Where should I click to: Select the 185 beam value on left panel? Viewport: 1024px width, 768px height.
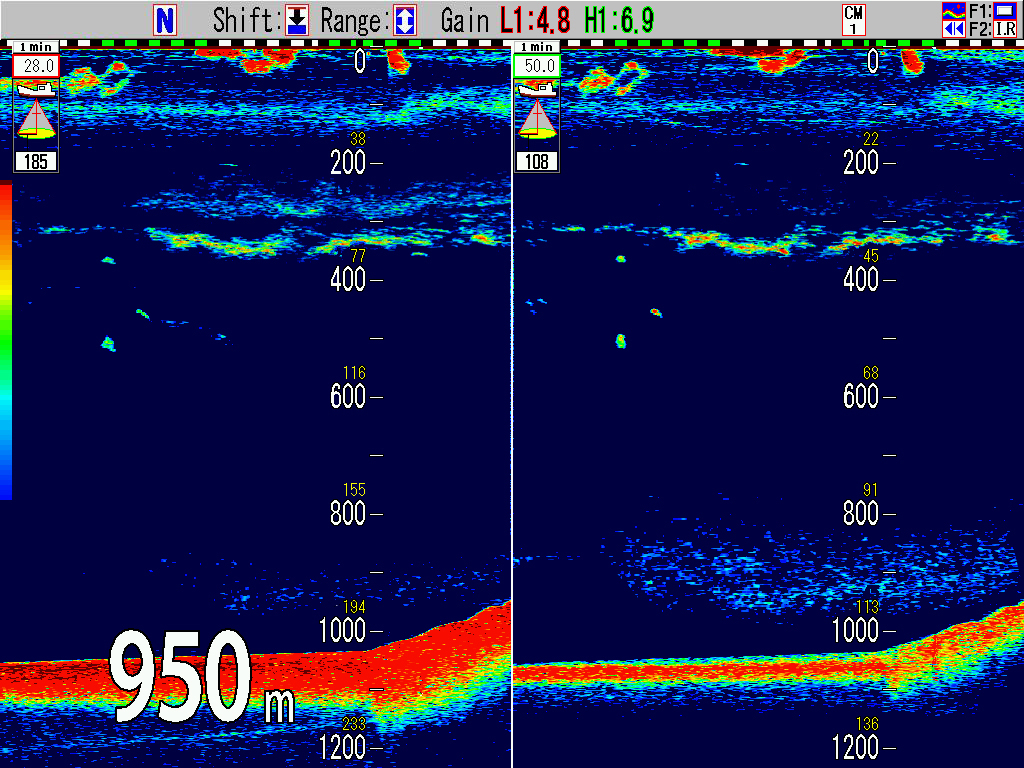pyautogui.click(x=36, y=161)
